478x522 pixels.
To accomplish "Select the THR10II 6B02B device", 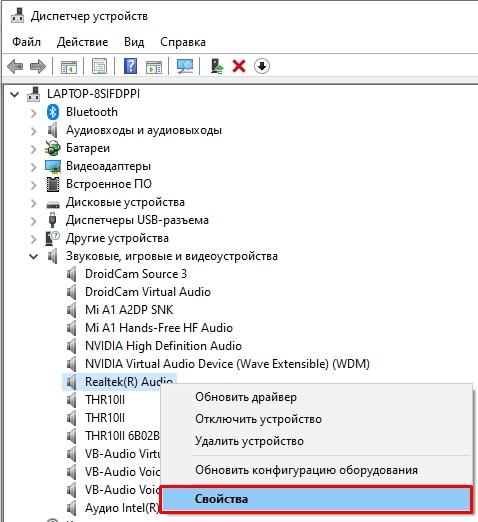I will 122,436.
